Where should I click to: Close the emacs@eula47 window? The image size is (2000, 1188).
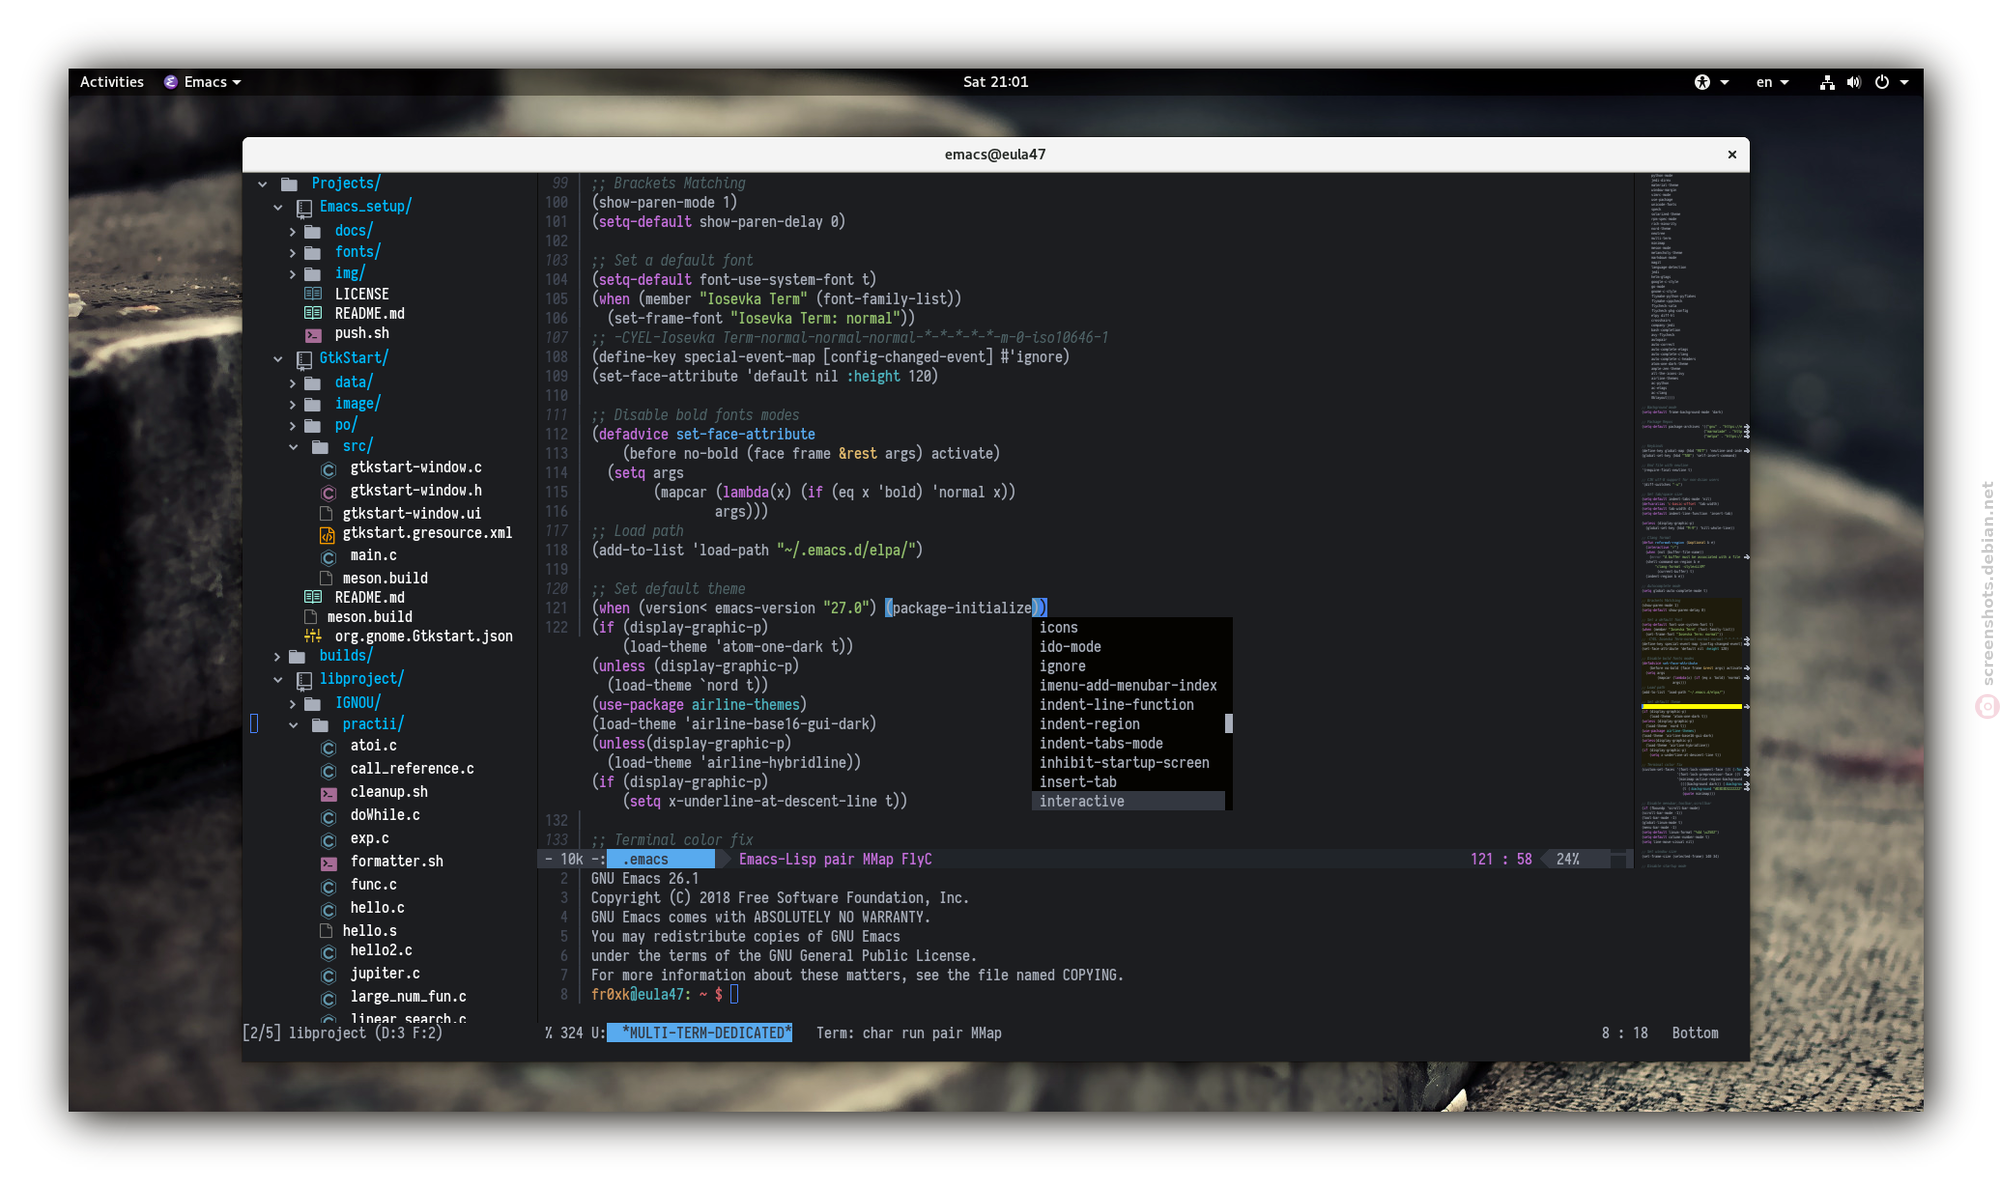(1731, 155)
